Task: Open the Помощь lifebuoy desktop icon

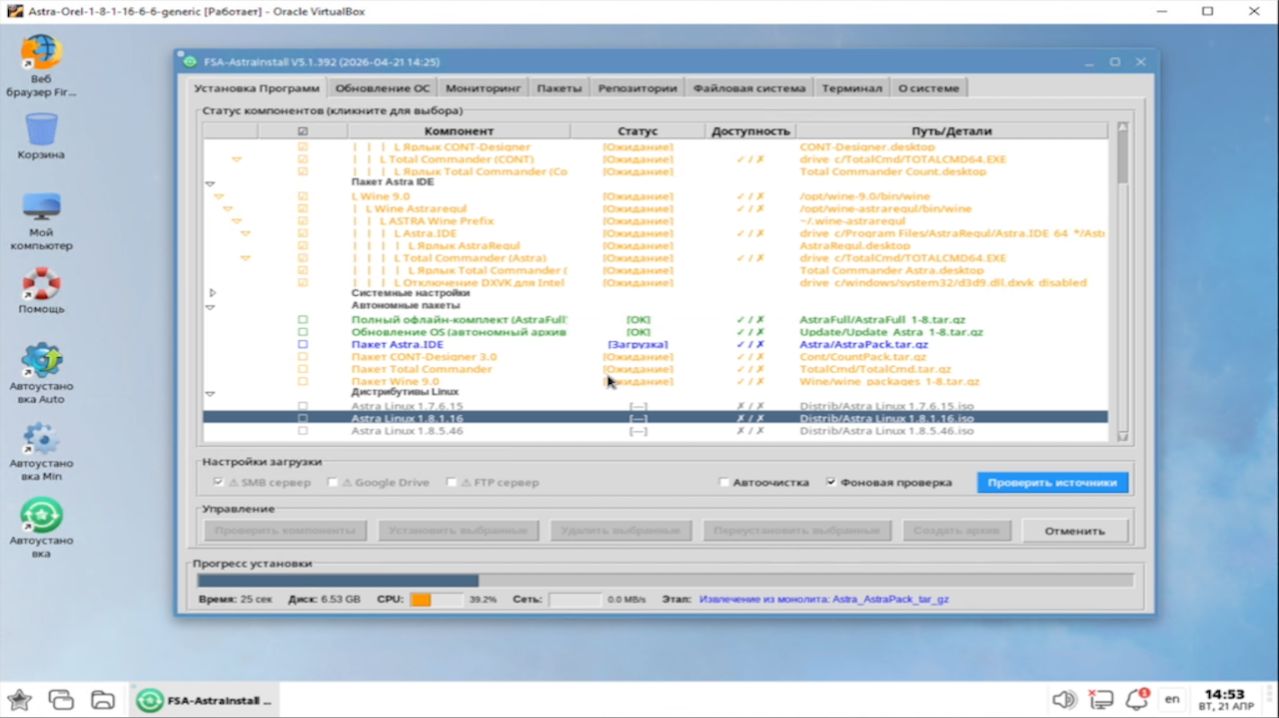Action: tap(41, 292)
